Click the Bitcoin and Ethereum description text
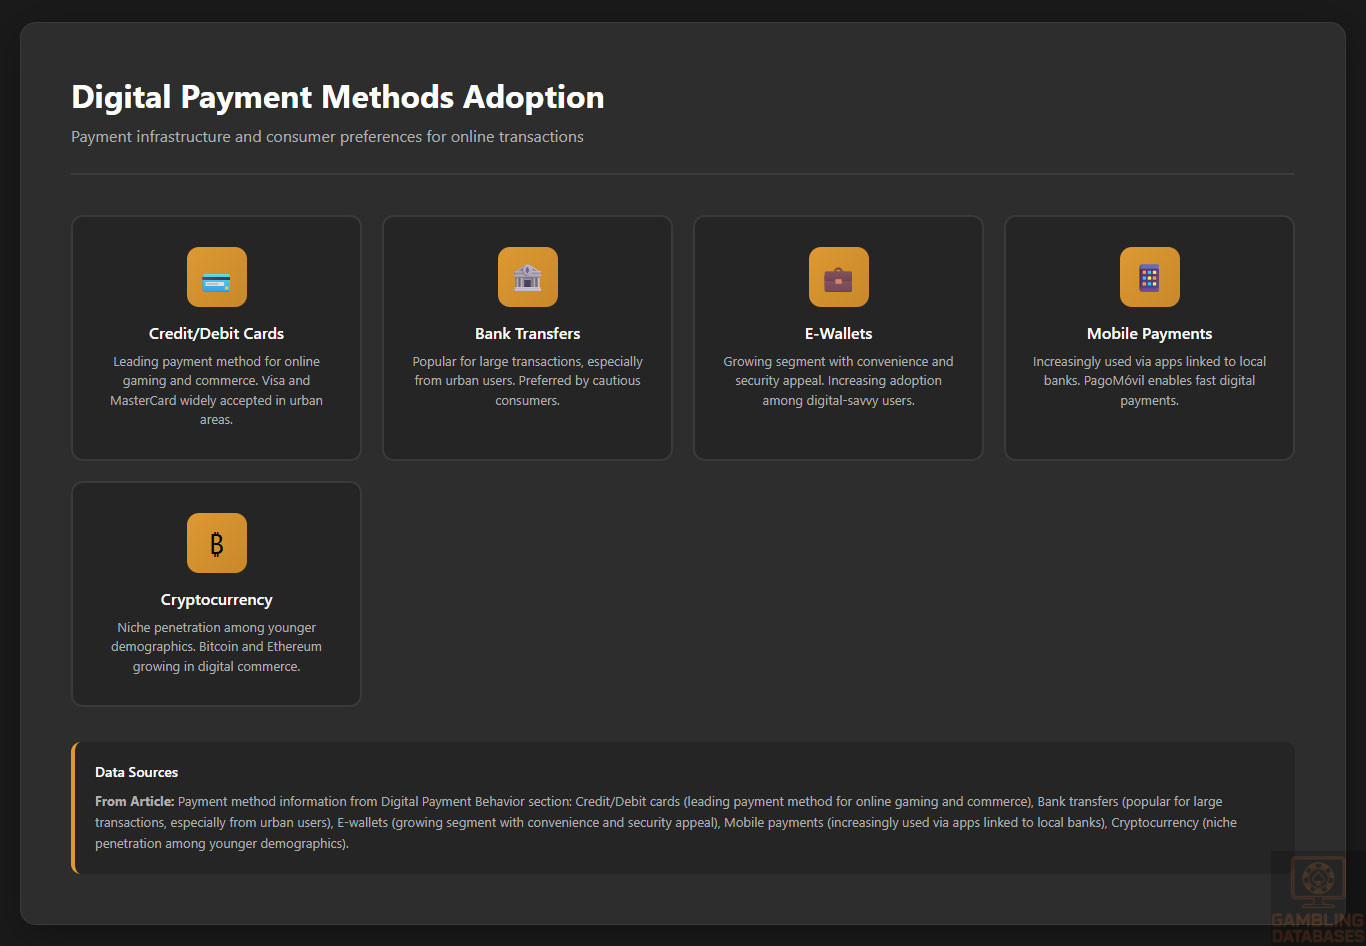This screenshot has height=946, width=1366. pos(216,647)
